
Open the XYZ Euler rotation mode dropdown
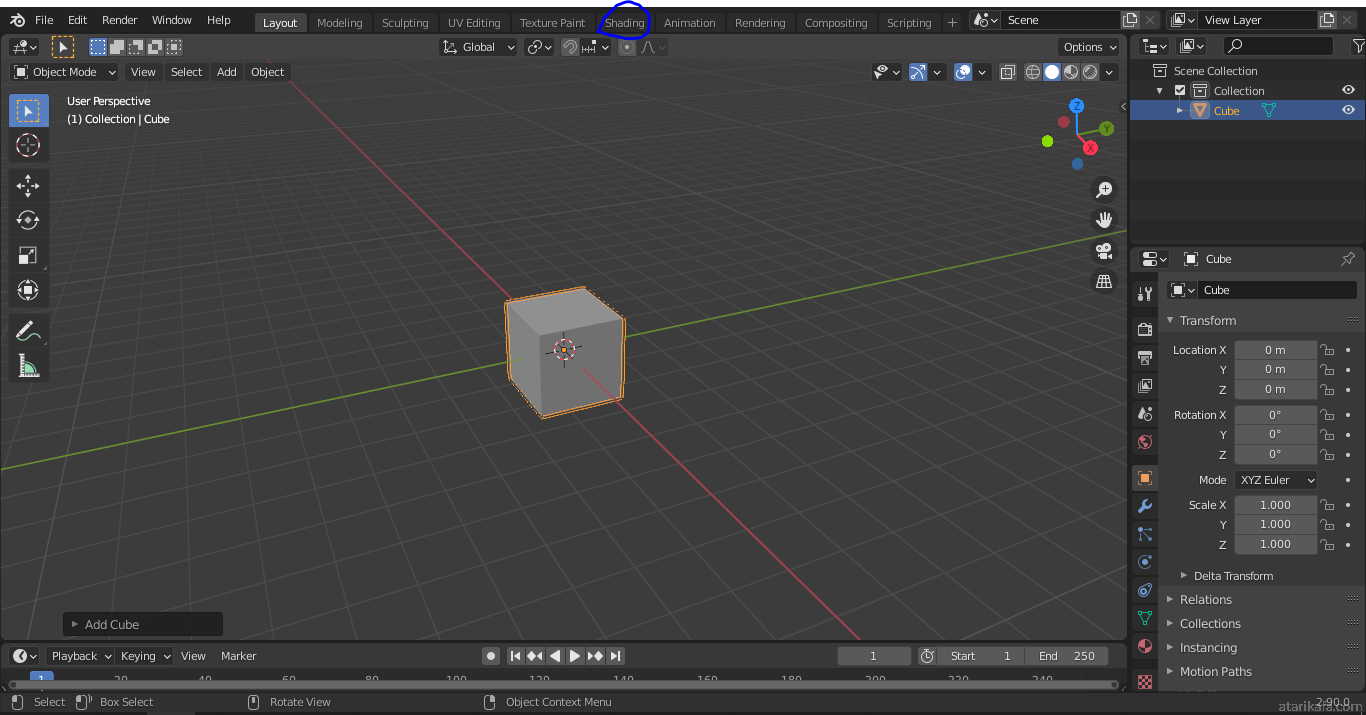(1277, 480)
